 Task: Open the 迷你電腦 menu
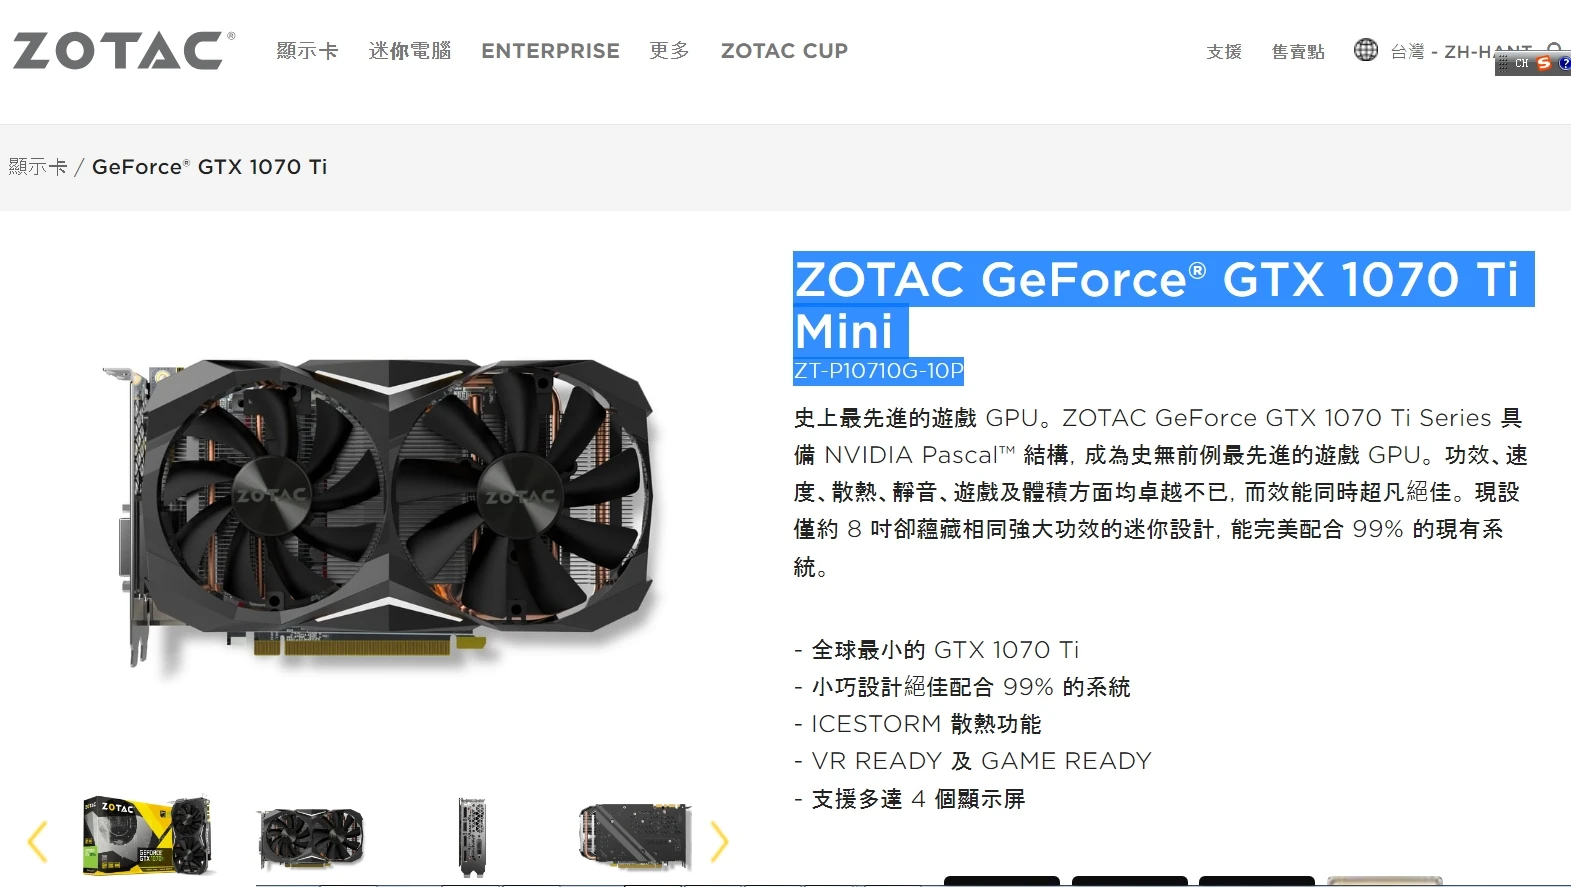click(410, 51)
